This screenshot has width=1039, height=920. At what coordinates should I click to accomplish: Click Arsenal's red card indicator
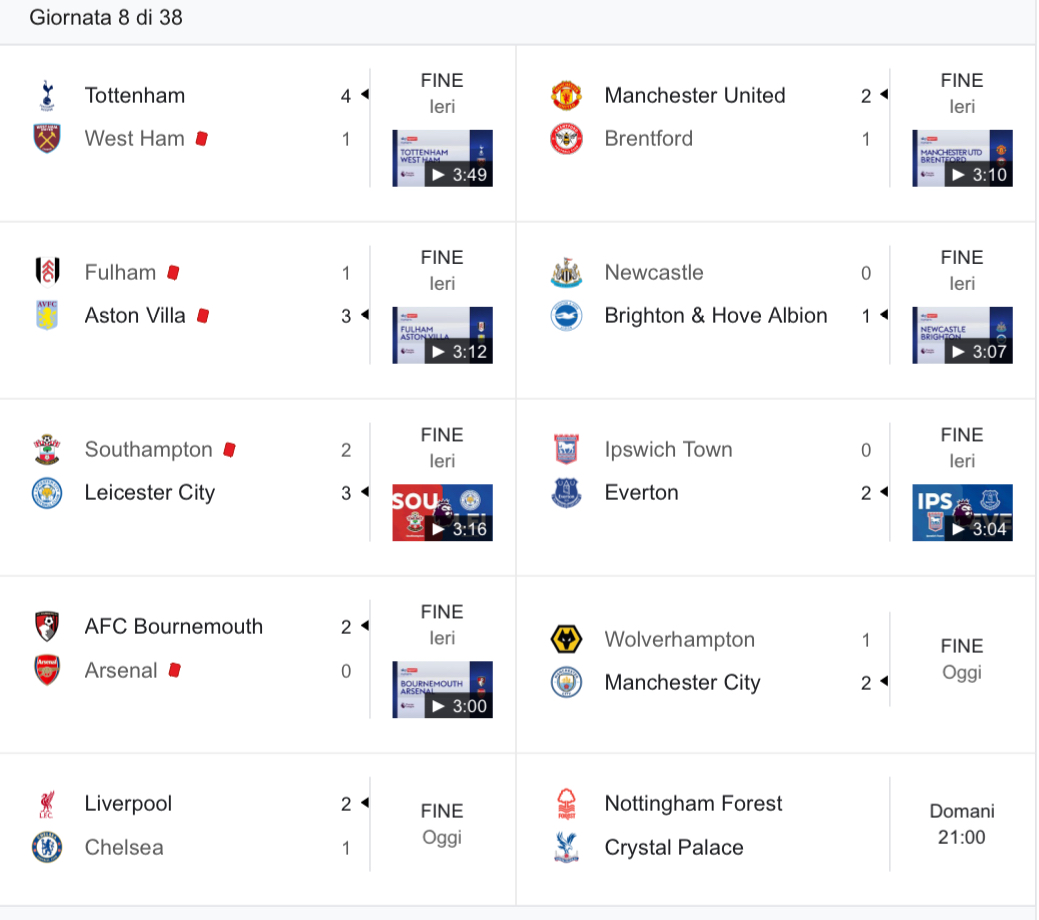(x=175, y=670)
